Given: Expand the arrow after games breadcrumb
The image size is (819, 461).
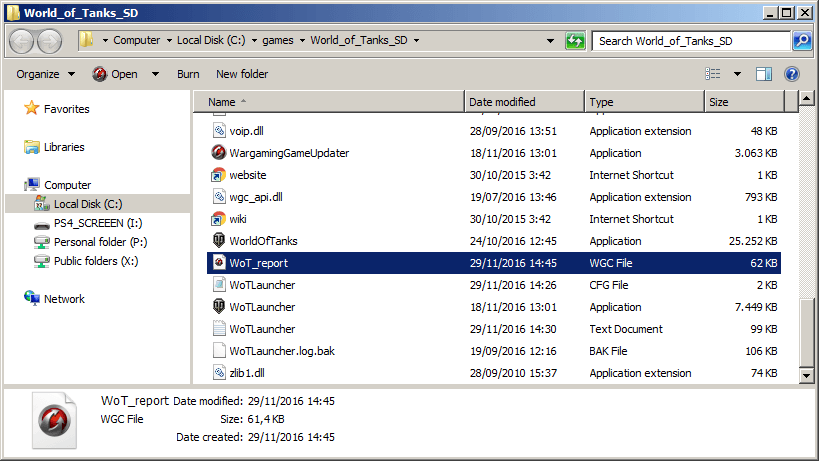Looking at the screenshot, I should coord(302,41).
